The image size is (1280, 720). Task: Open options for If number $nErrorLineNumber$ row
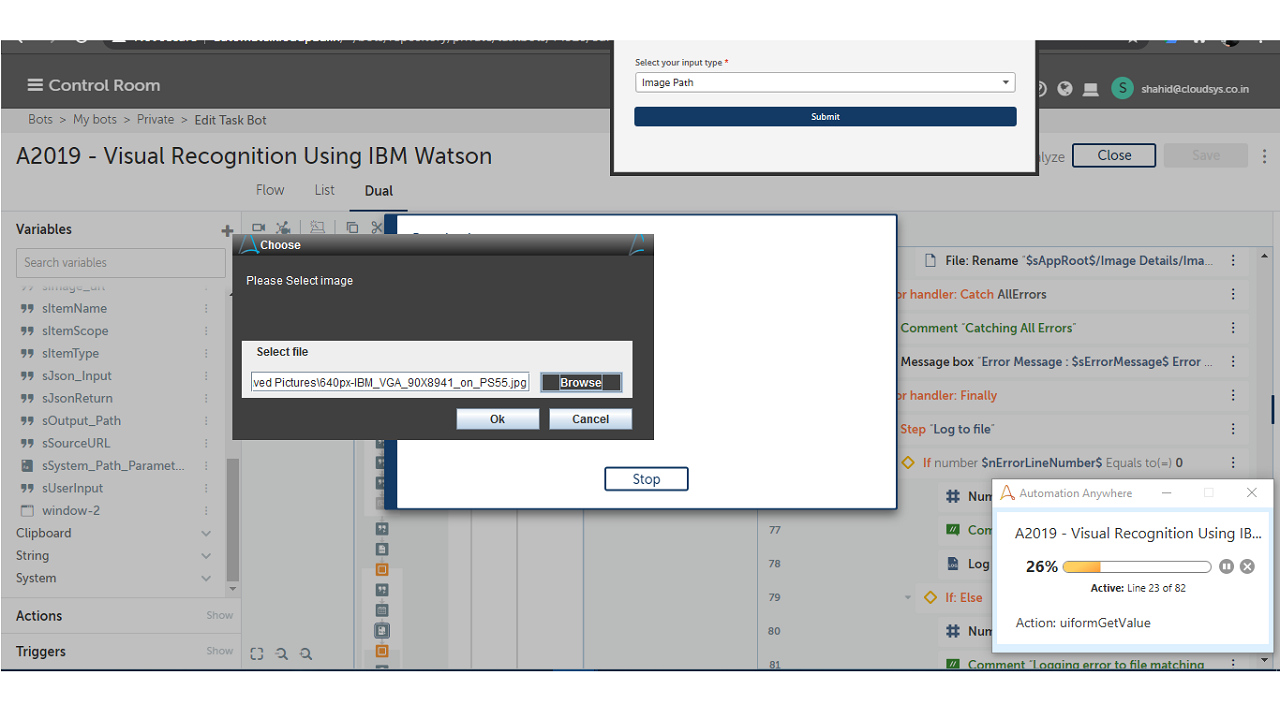(1234, 463)
